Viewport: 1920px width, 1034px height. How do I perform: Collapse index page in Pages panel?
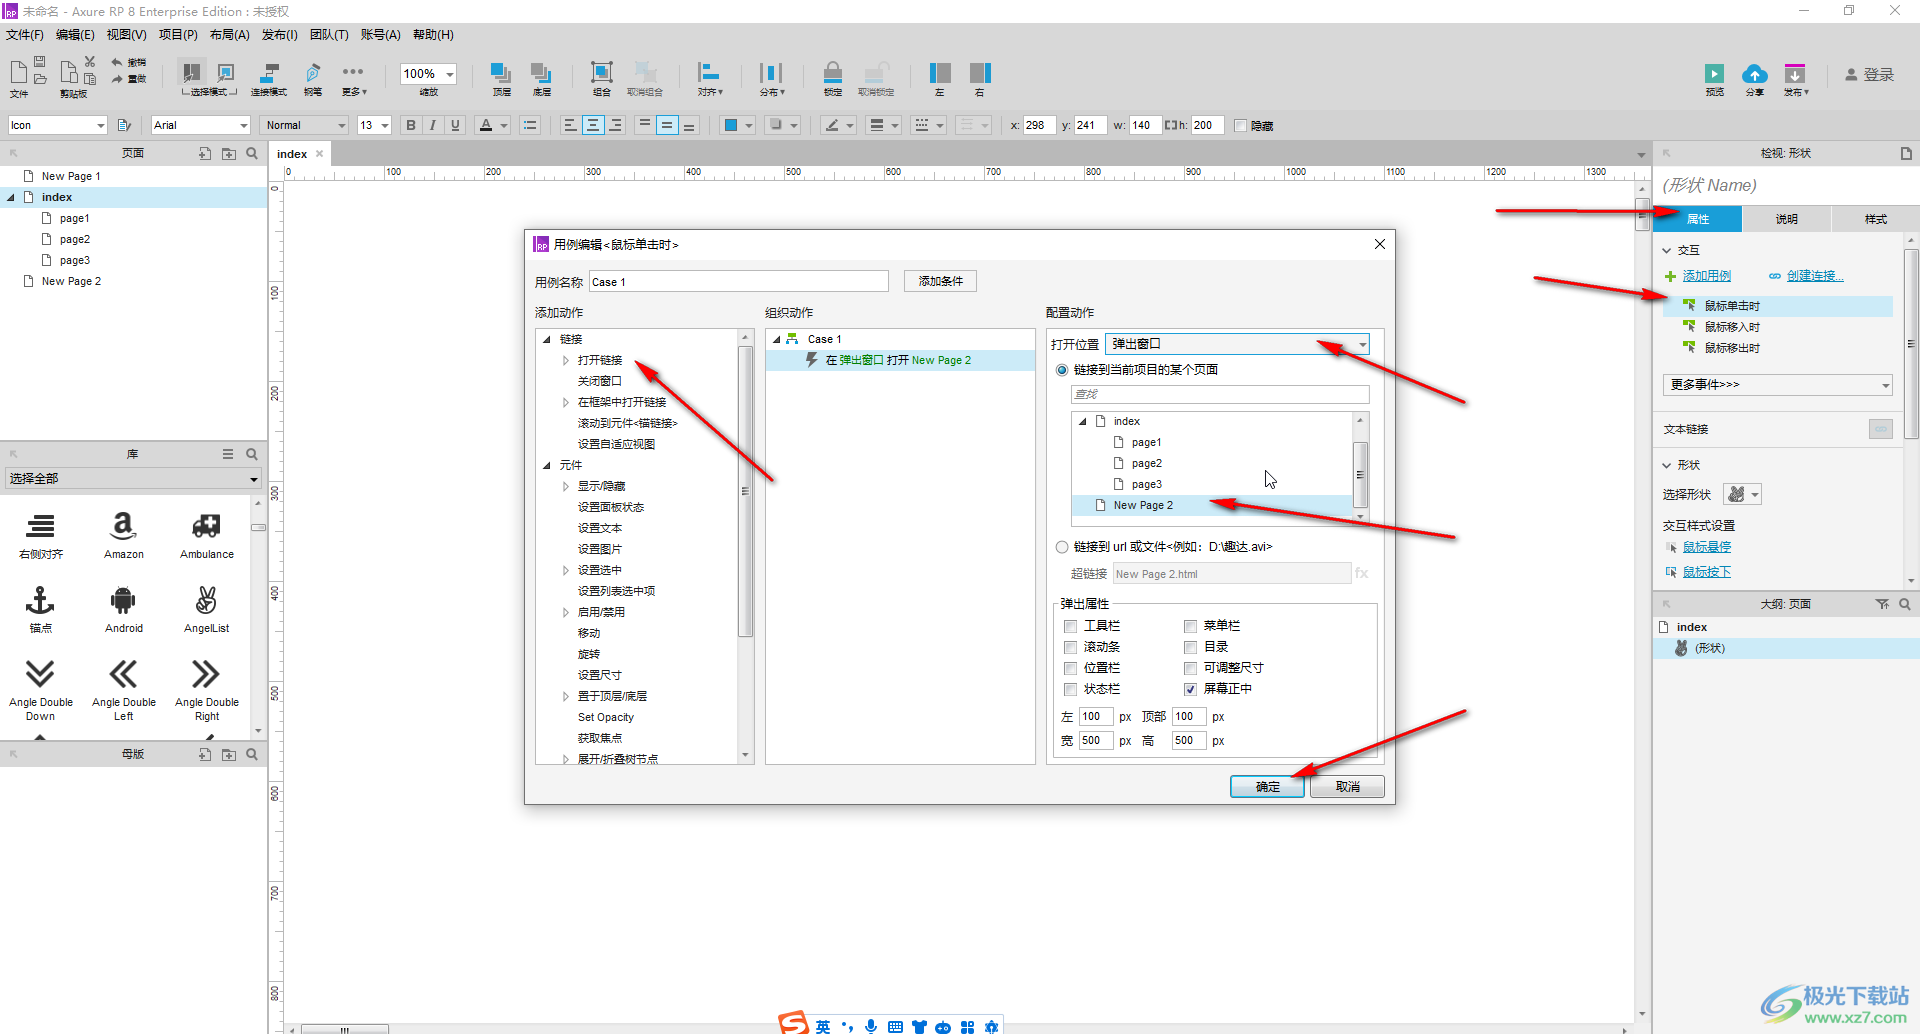[x=11, y=197]
